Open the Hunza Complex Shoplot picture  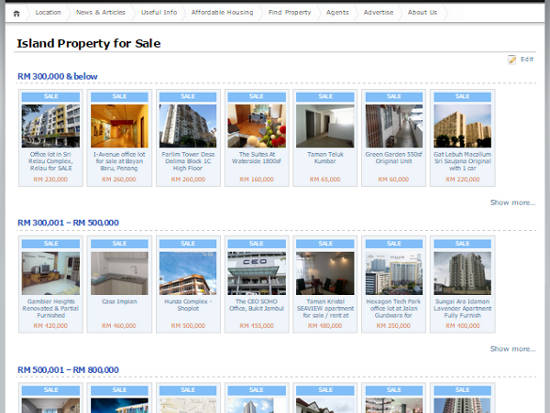point(188,273)
